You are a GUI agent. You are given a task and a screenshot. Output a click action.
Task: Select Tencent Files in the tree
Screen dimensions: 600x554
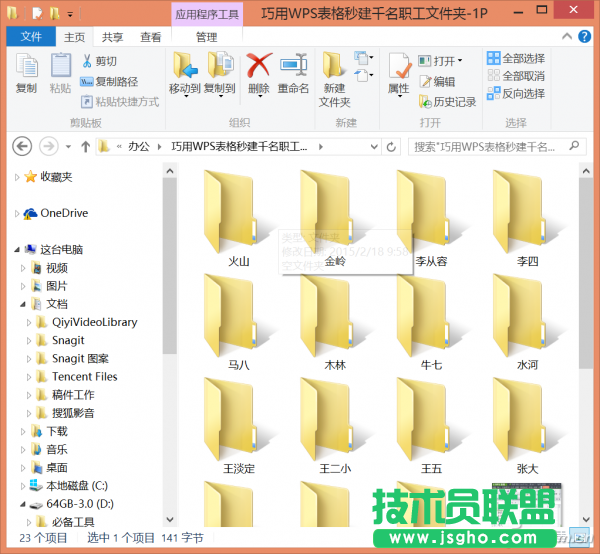pos(84,377)
